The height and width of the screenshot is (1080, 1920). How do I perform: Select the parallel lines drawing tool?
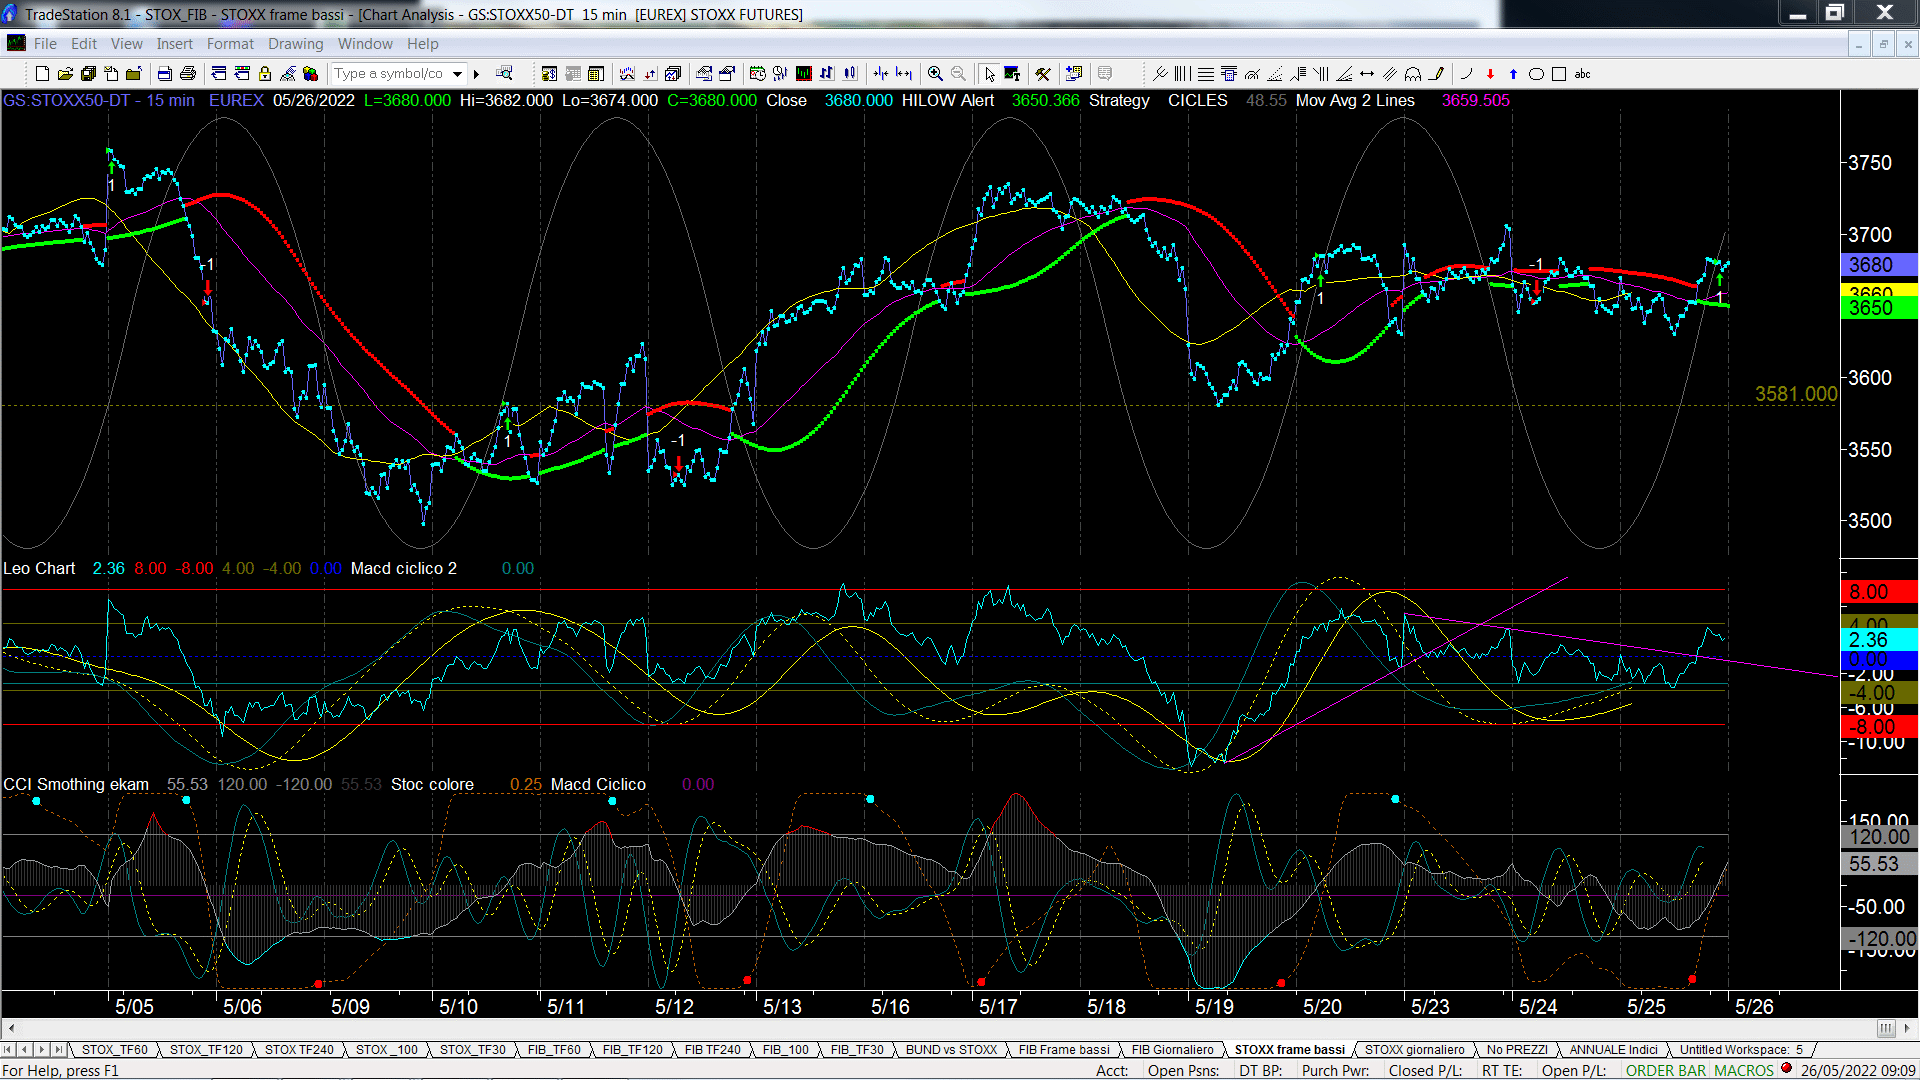[x=1390, y=74]
